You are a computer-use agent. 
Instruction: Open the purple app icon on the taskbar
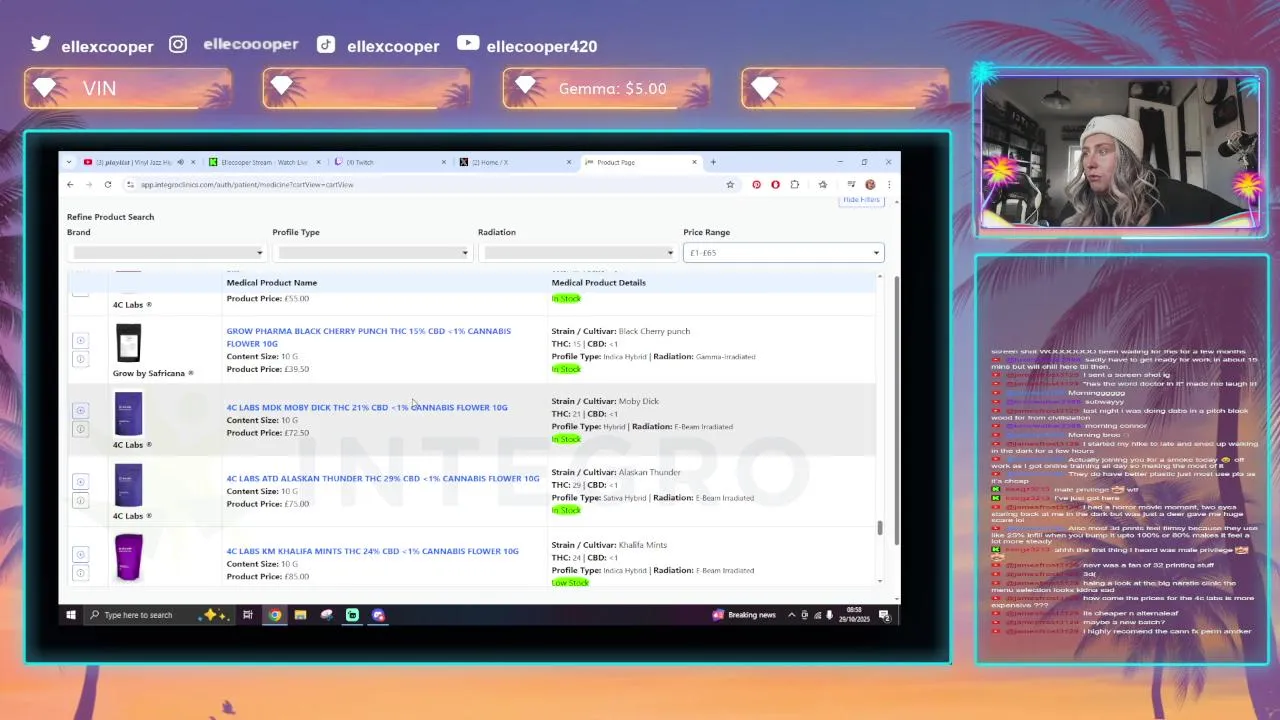[378, 615]
